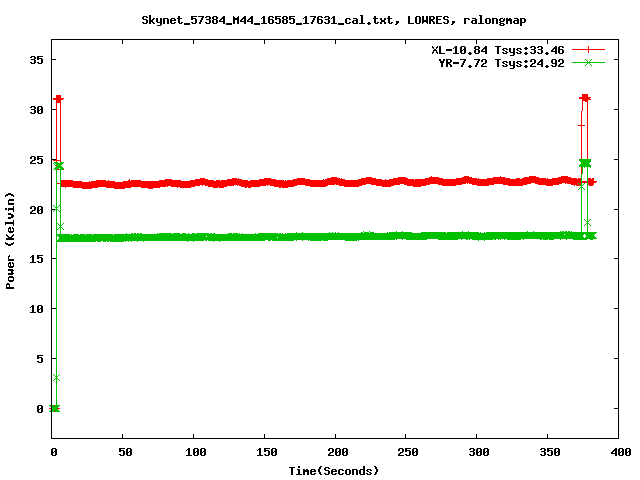This screenshot has height=480, width=640.
Task: Click y-axis tick label 10
Action: [x=36, y=309]
